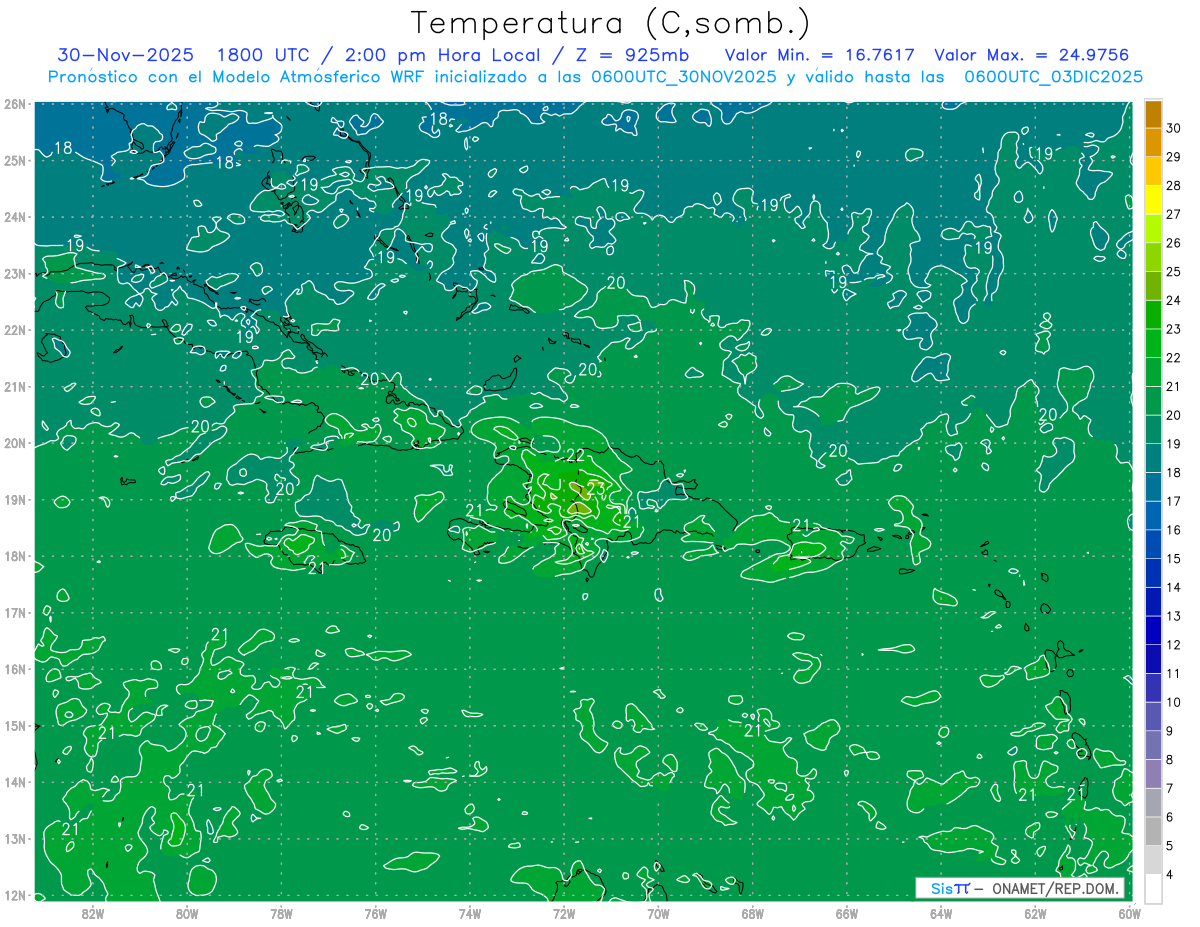Click legend value 13
The height and width of the screenshot is (927, 1200).
1173,616
